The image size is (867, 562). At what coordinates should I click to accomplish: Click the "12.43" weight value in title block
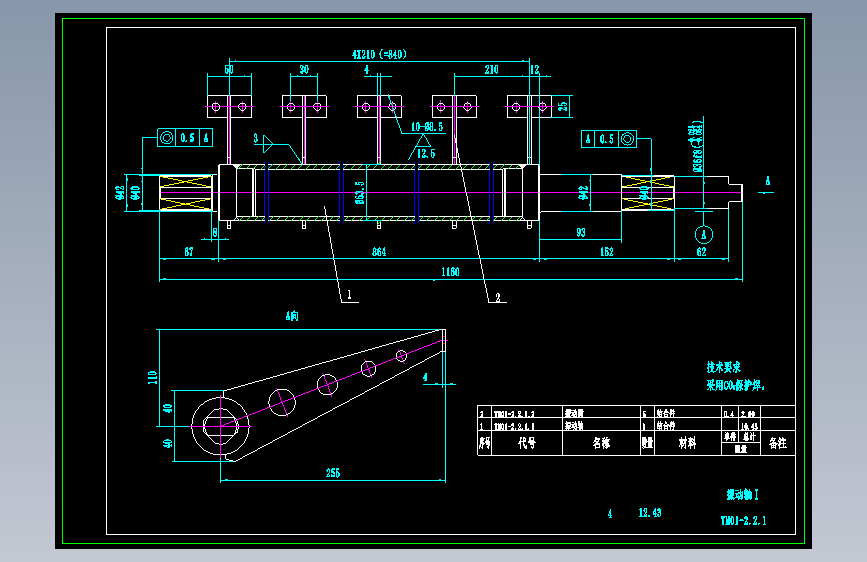click(x=650, y=513)
